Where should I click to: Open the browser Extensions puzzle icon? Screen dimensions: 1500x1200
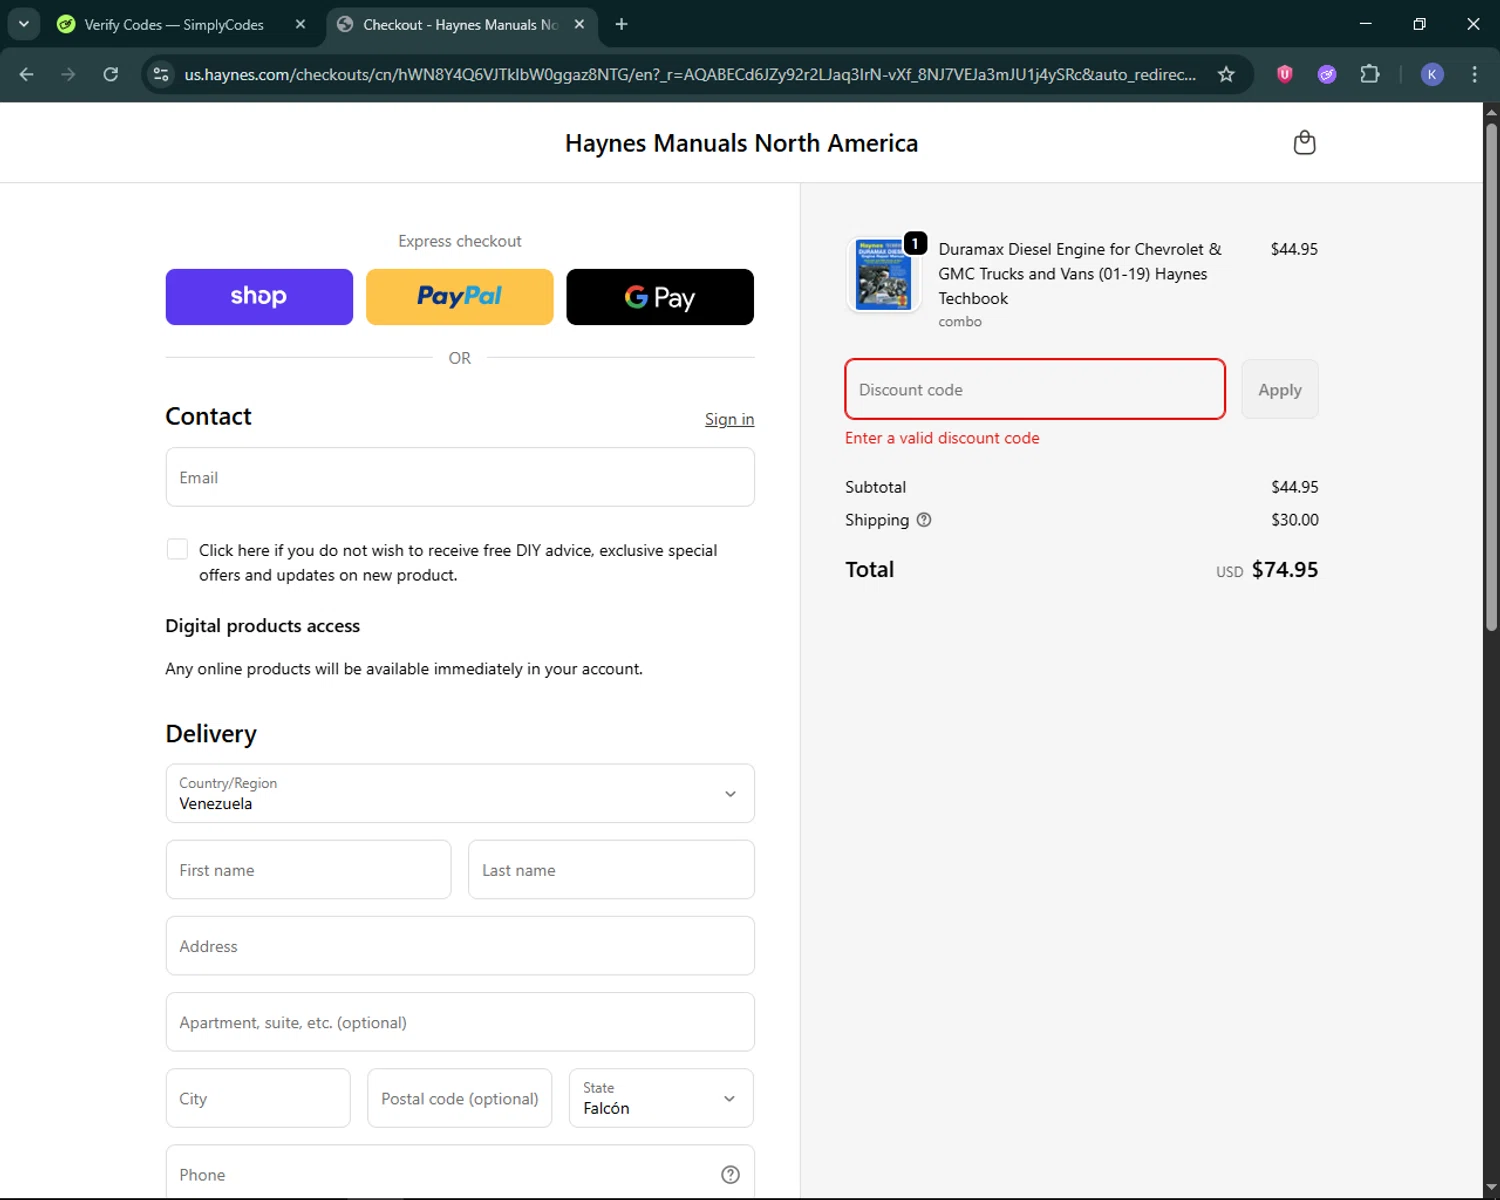(1370, 74)
